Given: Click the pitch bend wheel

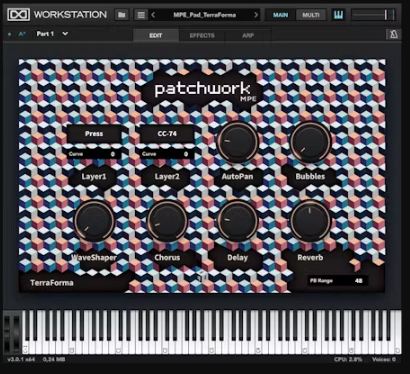Looking at the screenshot, I should pos(7,332).
